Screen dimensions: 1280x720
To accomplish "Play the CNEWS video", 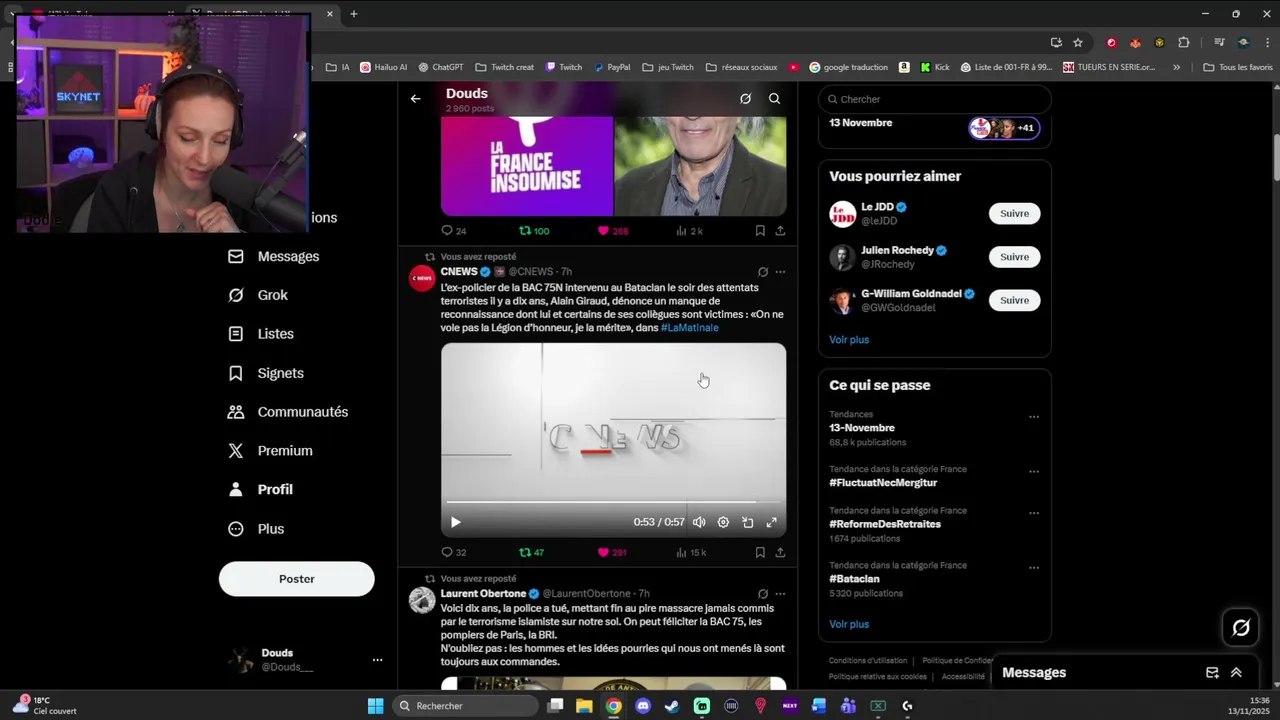I will point(456,522).
